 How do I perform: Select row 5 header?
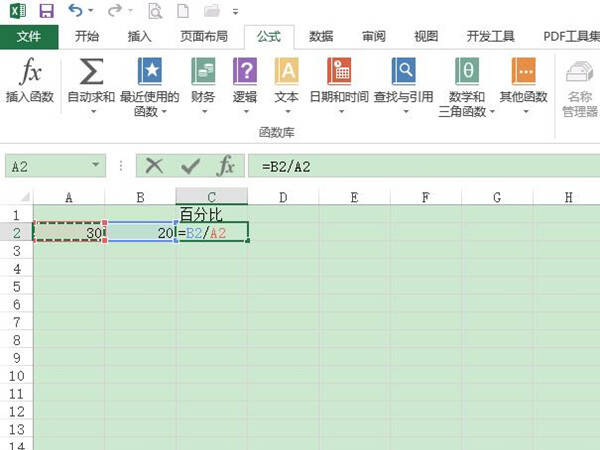(x=16, y=286)
